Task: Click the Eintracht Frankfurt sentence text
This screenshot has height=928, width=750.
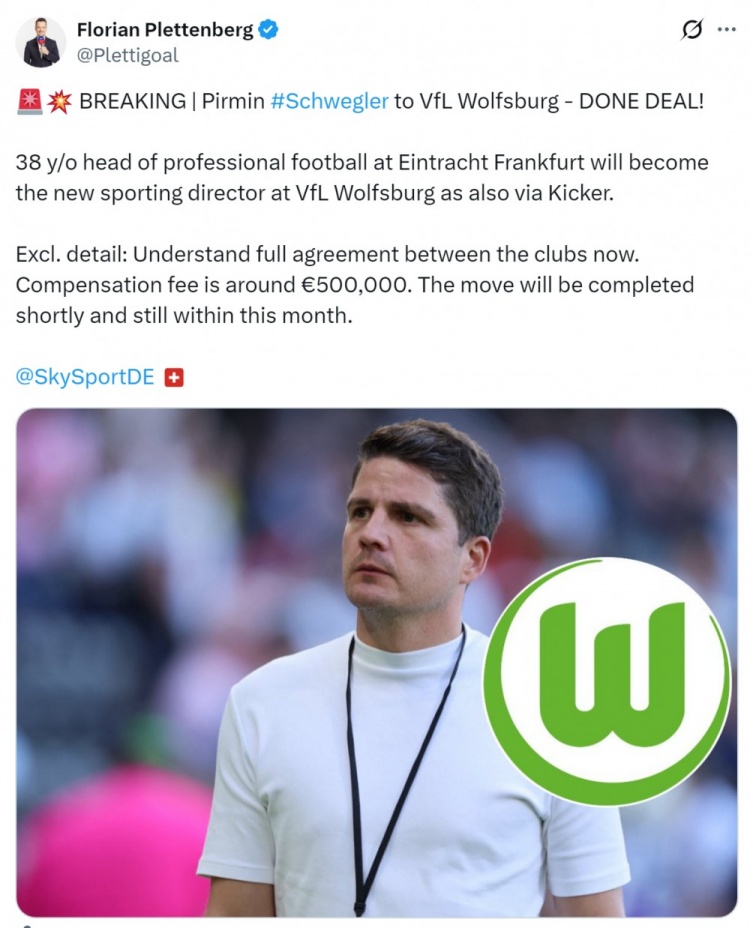Action: pyautogui.click(x=362, y=178)
